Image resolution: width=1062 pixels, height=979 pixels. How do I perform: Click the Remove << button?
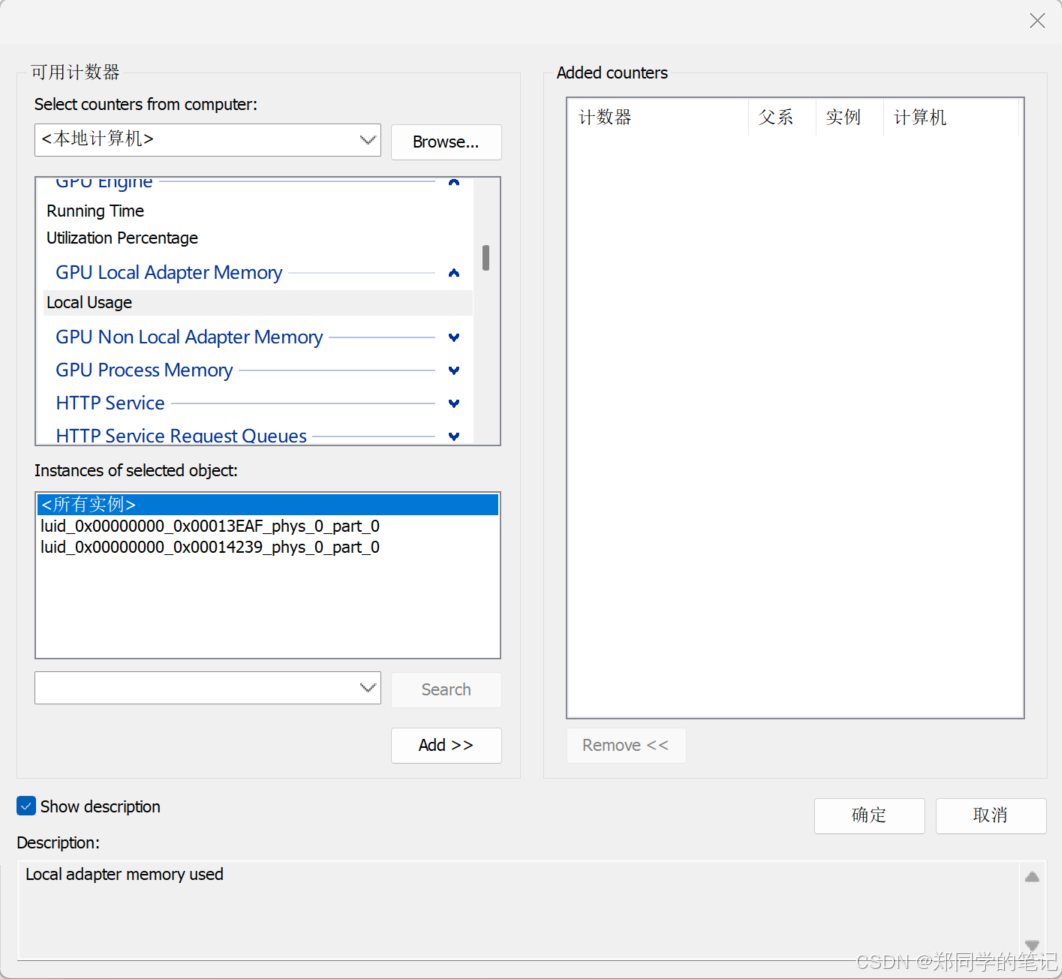(625, 745)
